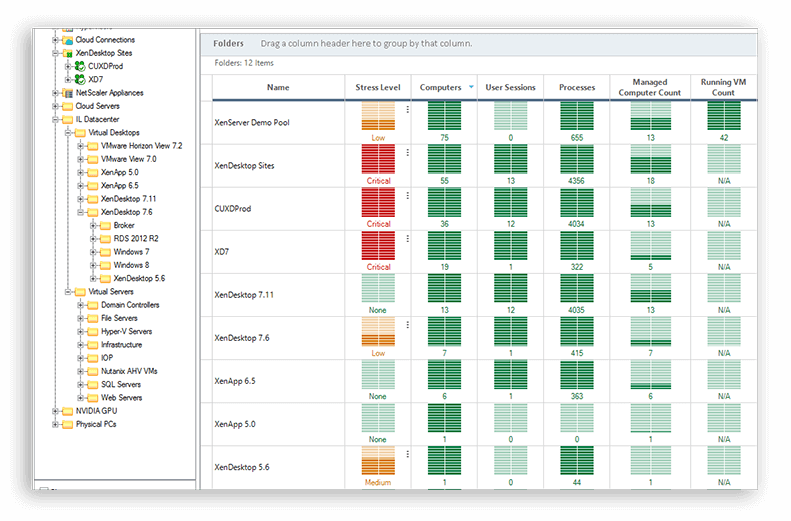
Task: Sort by the Name column header
Action: click(x=278, y=87)
